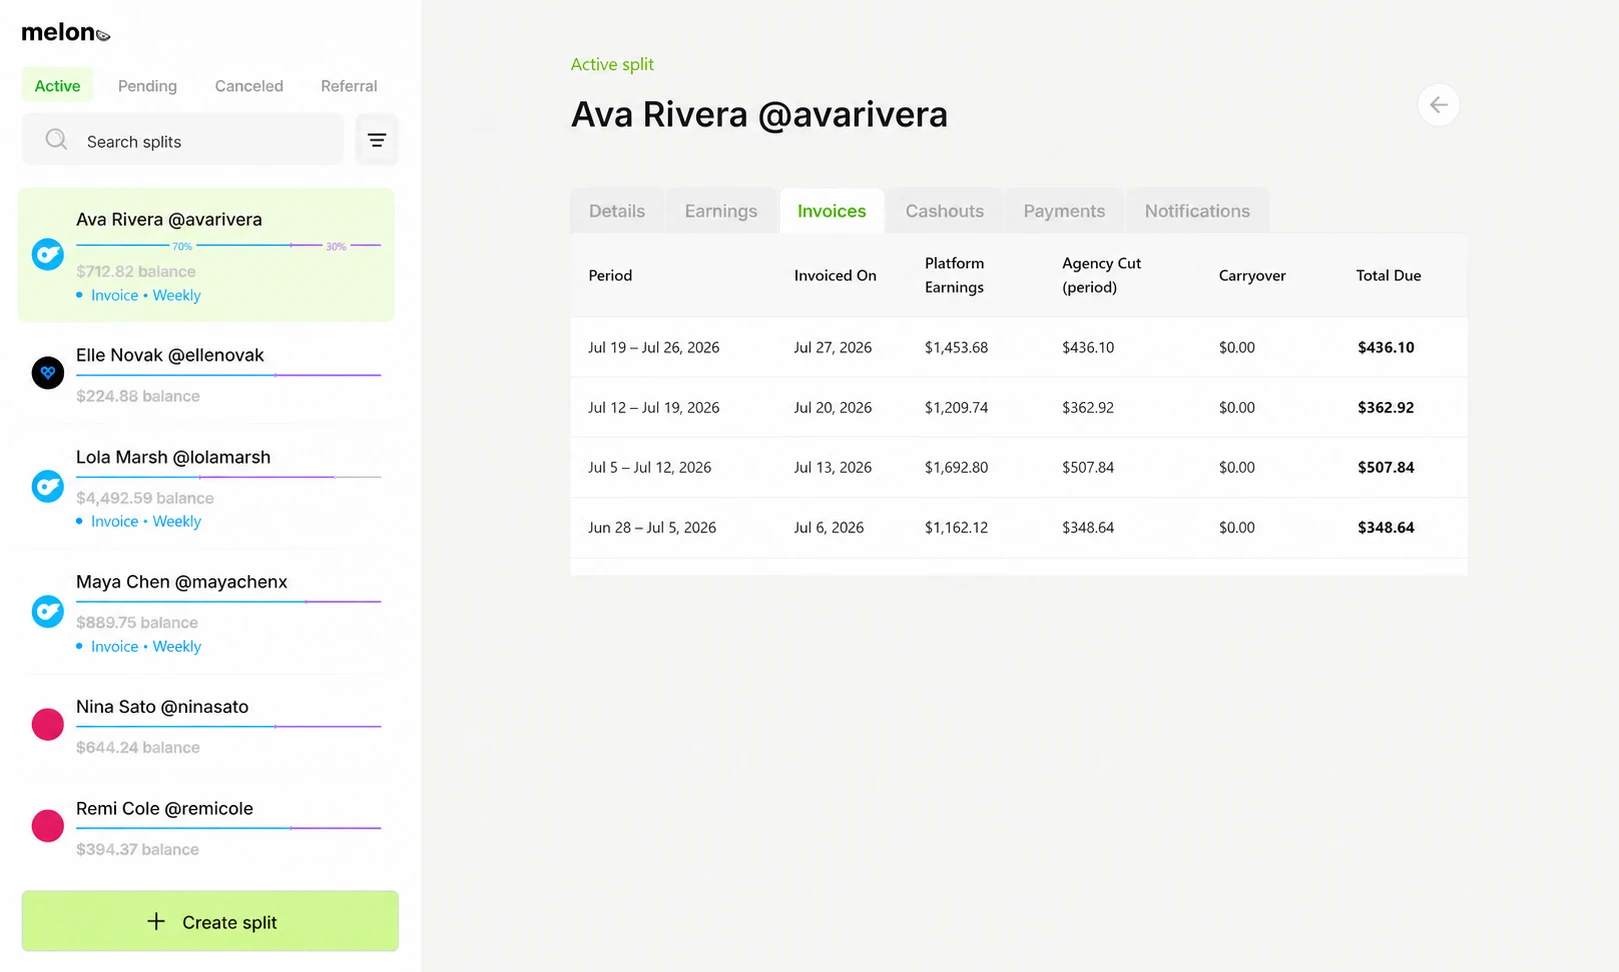Click the Invoiced On column header
The height and width of the screenshot is (972, 1619).
tap(835, 275)
